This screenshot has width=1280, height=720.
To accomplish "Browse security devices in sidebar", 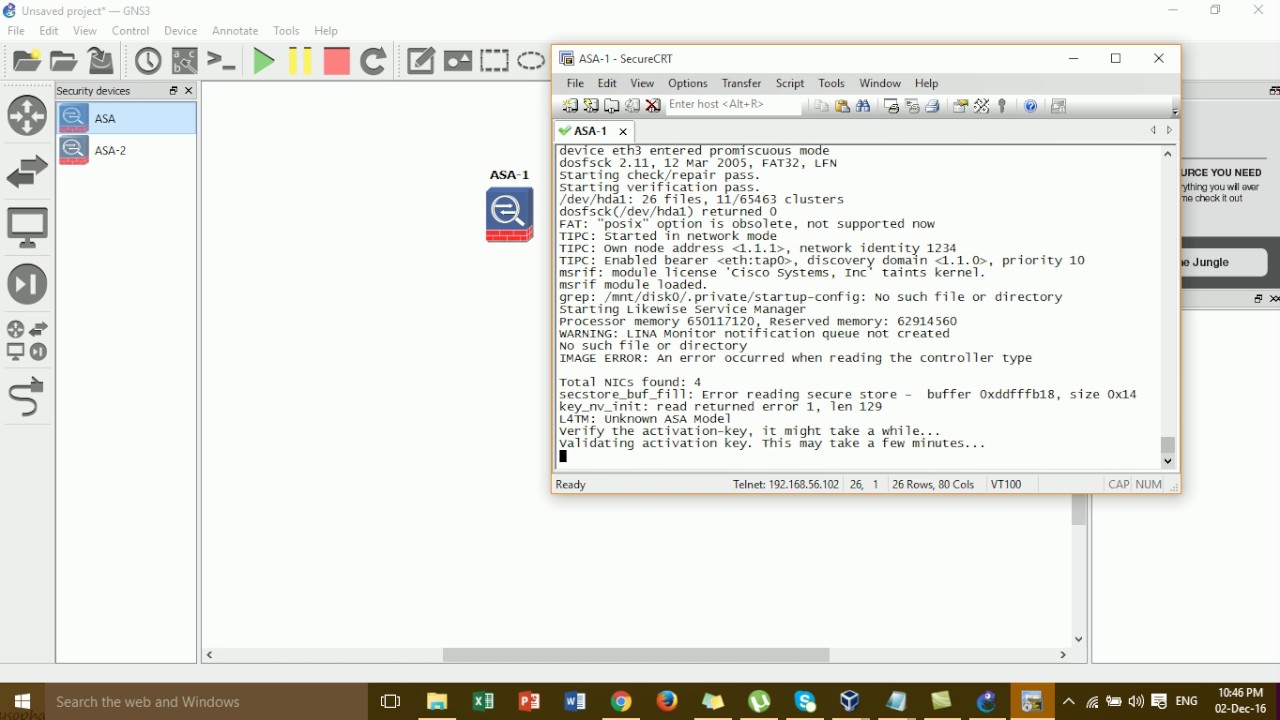I will tap(27, 284).
